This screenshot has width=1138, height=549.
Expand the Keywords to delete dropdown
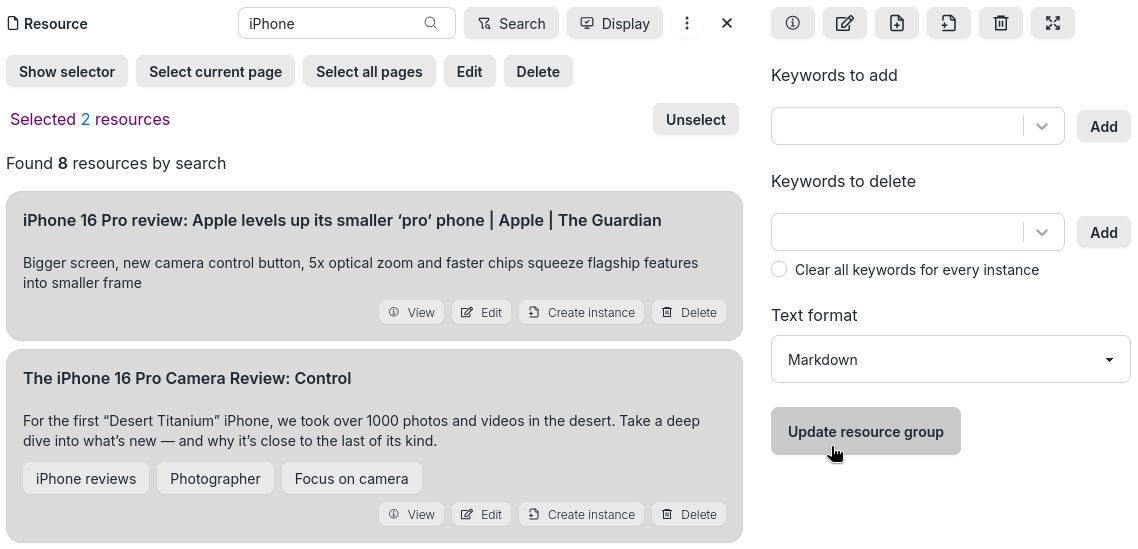tap(1042, 232)
